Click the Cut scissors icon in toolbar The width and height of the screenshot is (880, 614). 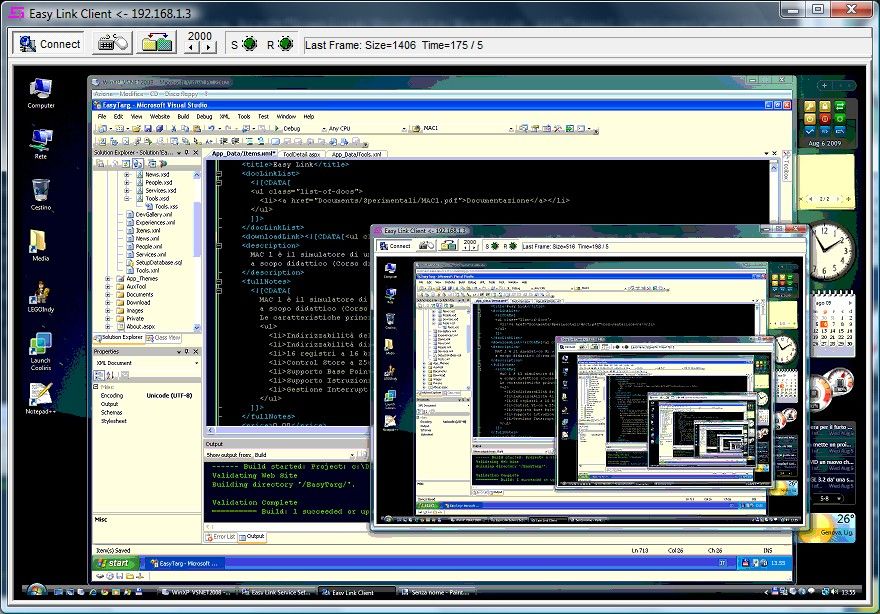pos(174,129)
